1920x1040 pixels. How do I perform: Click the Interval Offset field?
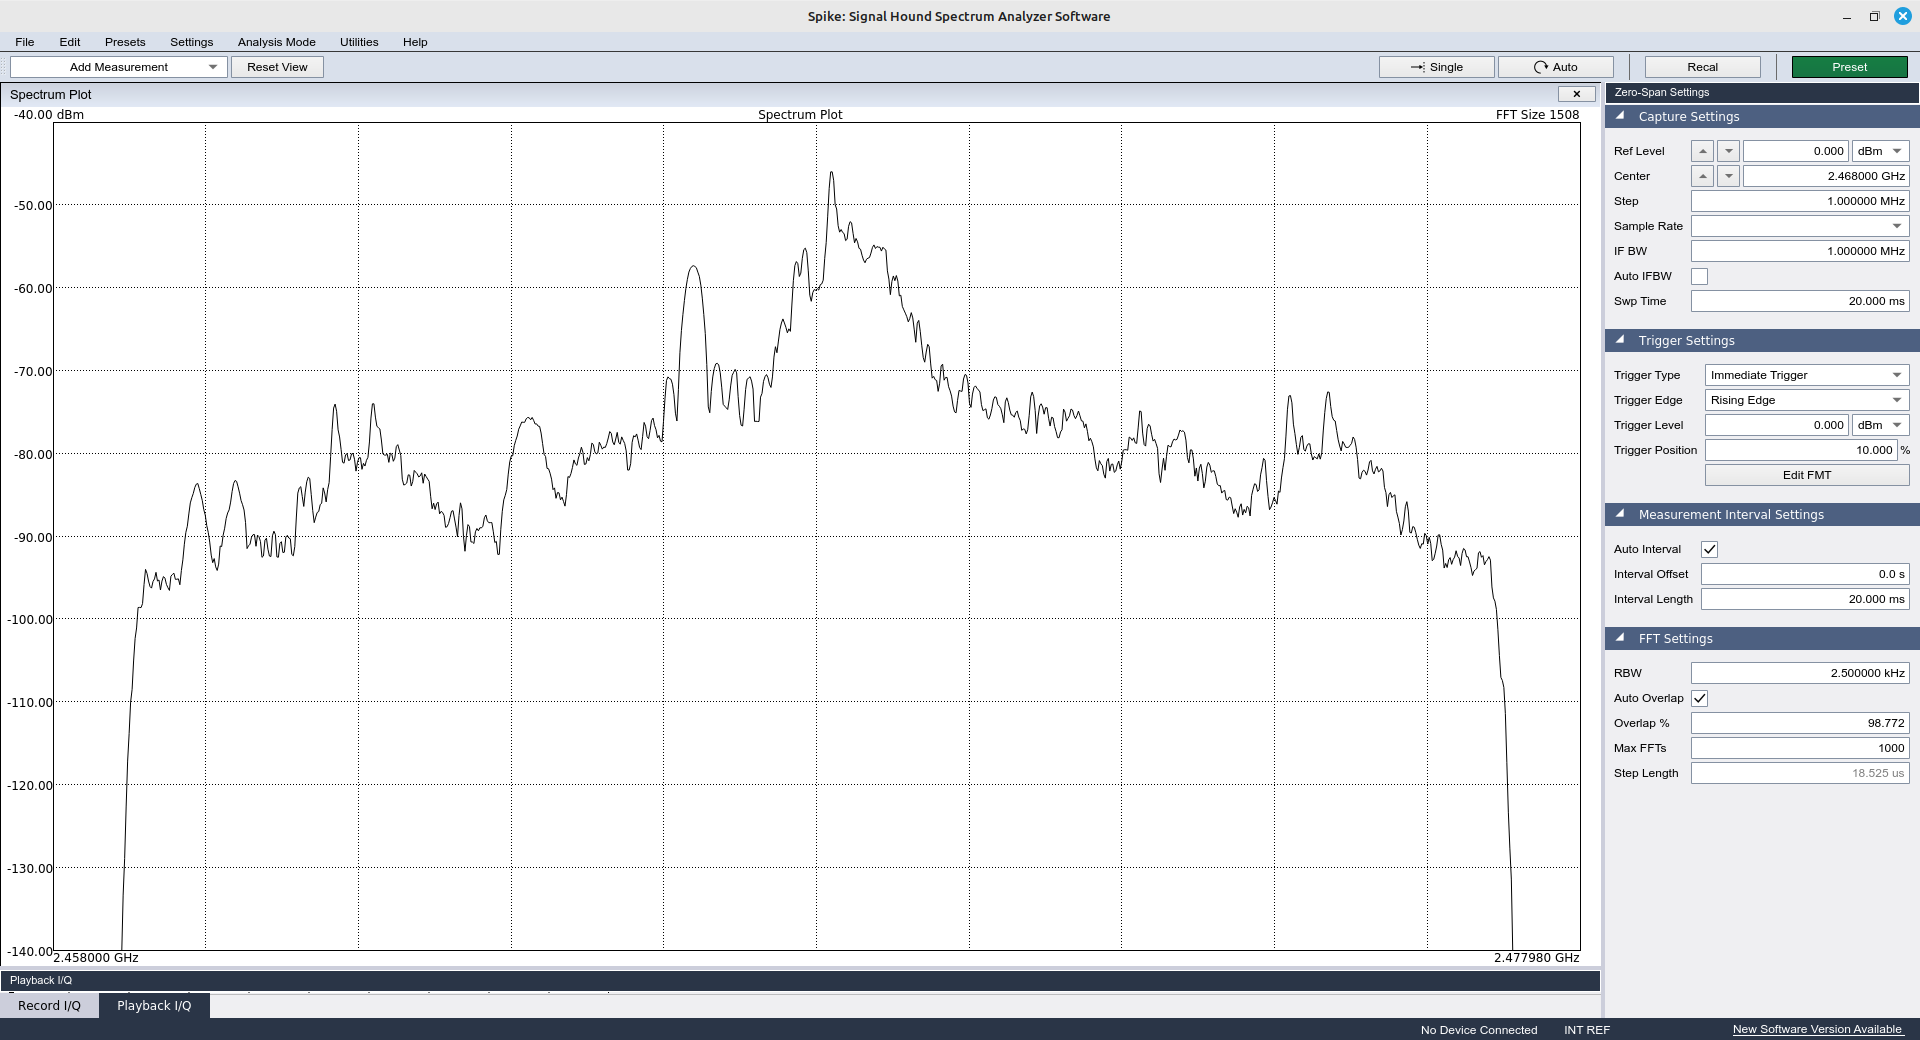[x=1805, y=574]
